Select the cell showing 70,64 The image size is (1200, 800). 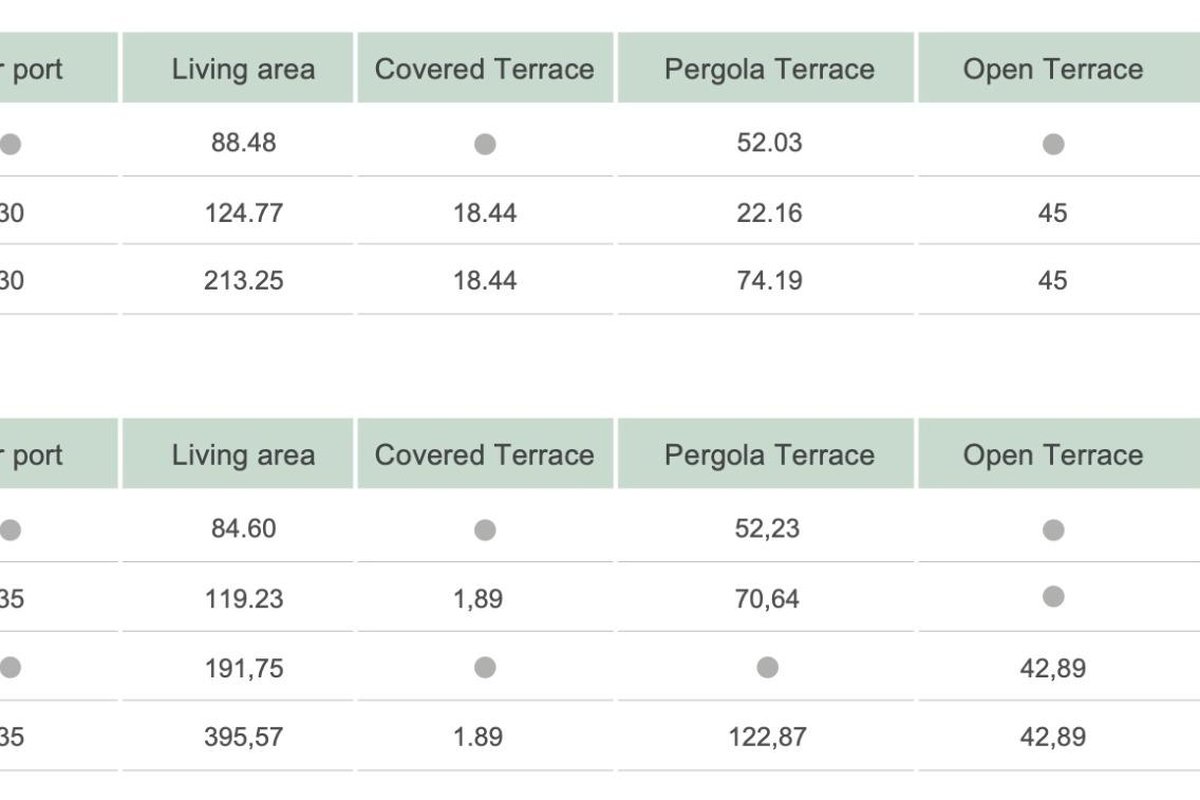click(767, 599)
